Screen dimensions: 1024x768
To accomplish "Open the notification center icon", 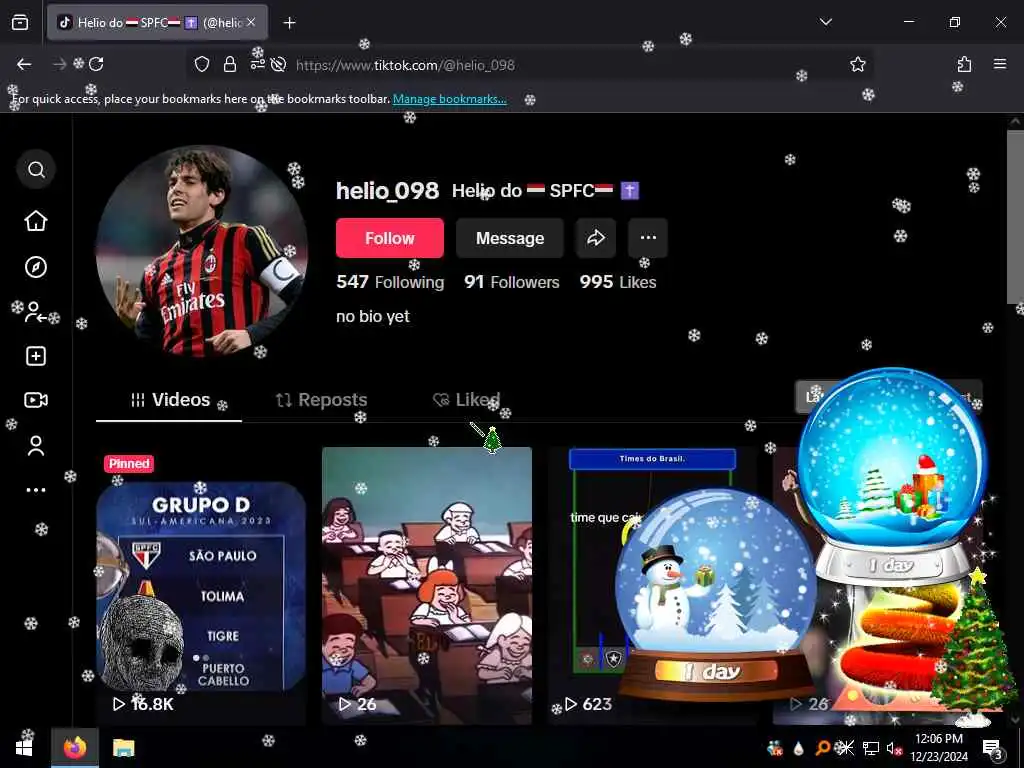I will [x=992, y=748].
